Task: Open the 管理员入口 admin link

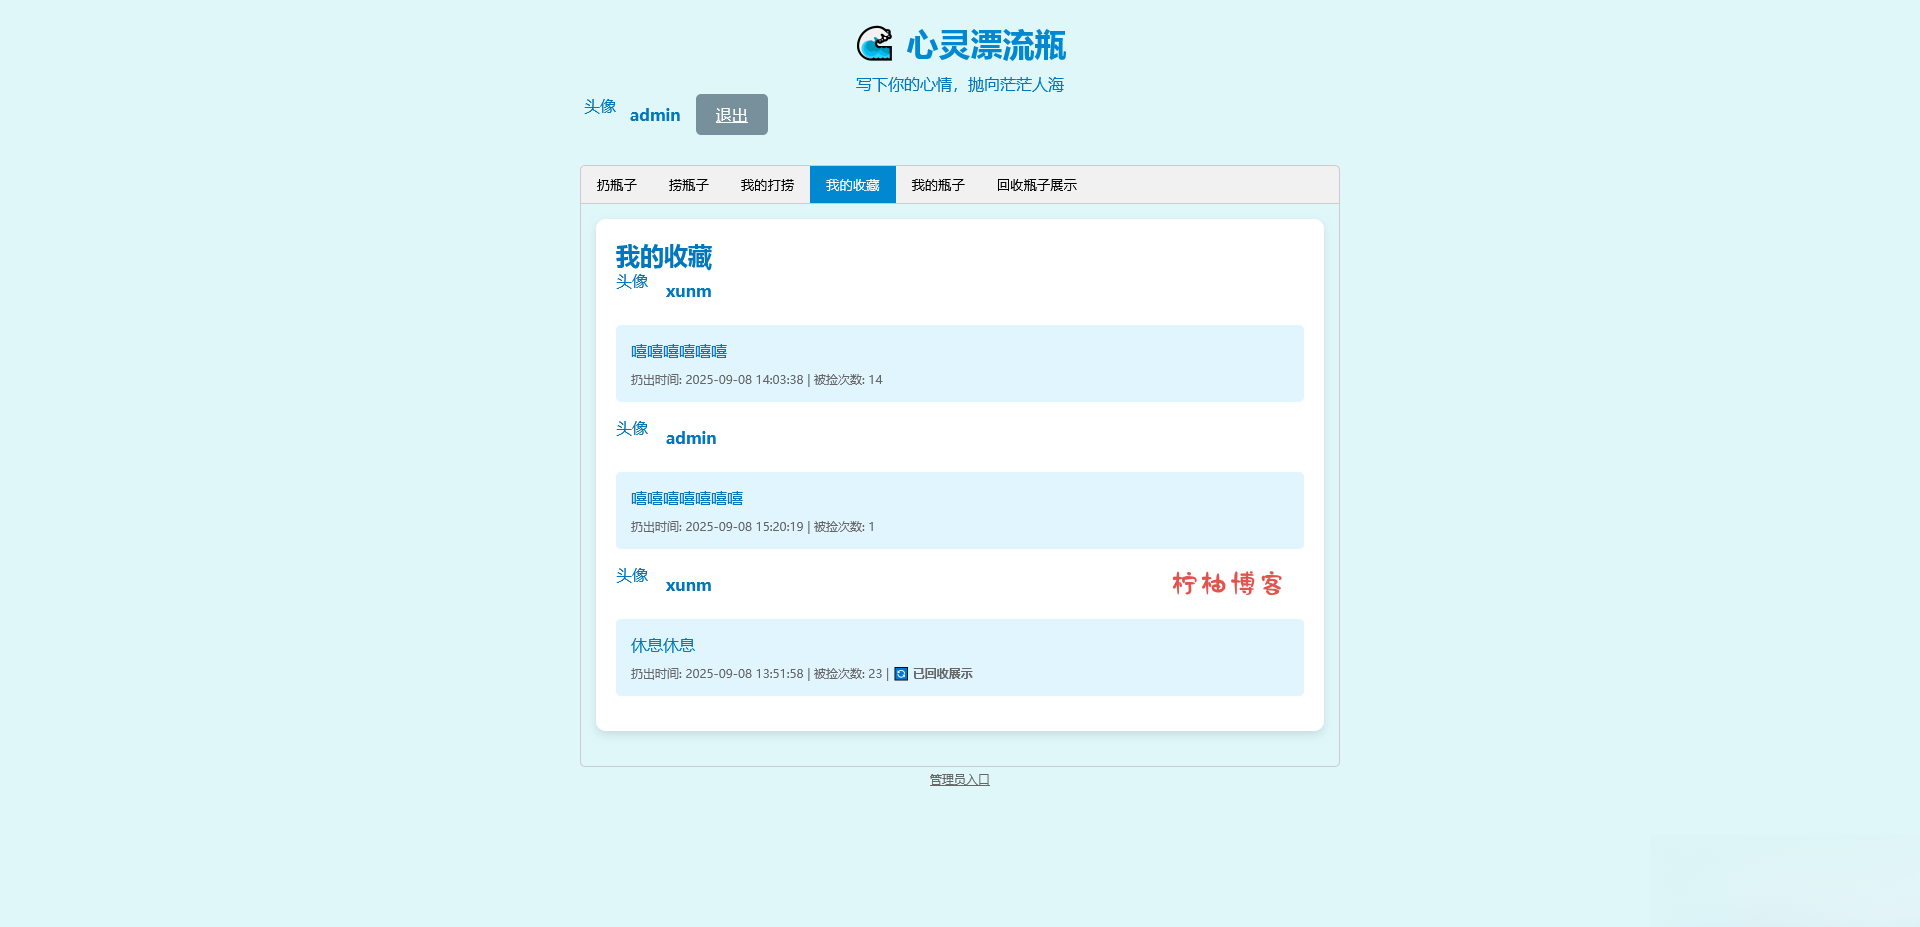Action: coord(958,779)
